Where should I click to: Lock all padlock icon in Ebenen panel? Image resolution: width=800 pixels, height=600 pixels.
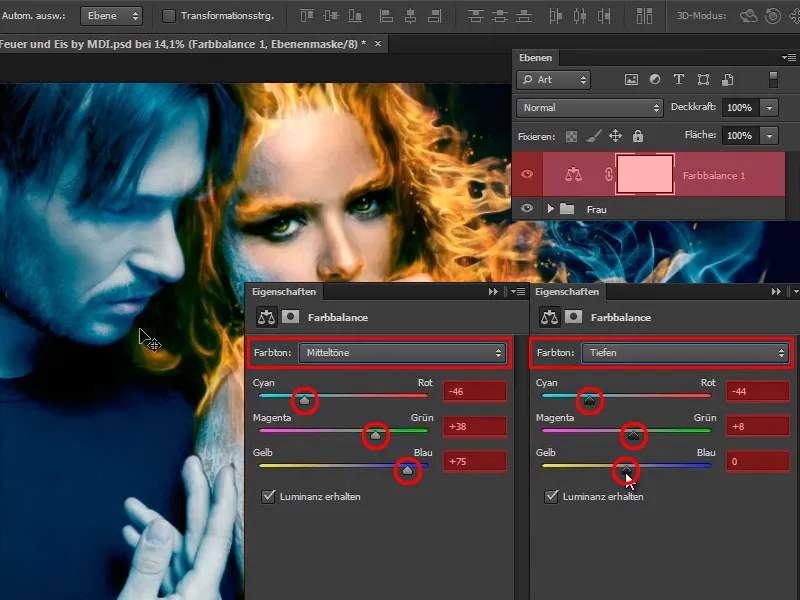(638, 136)
